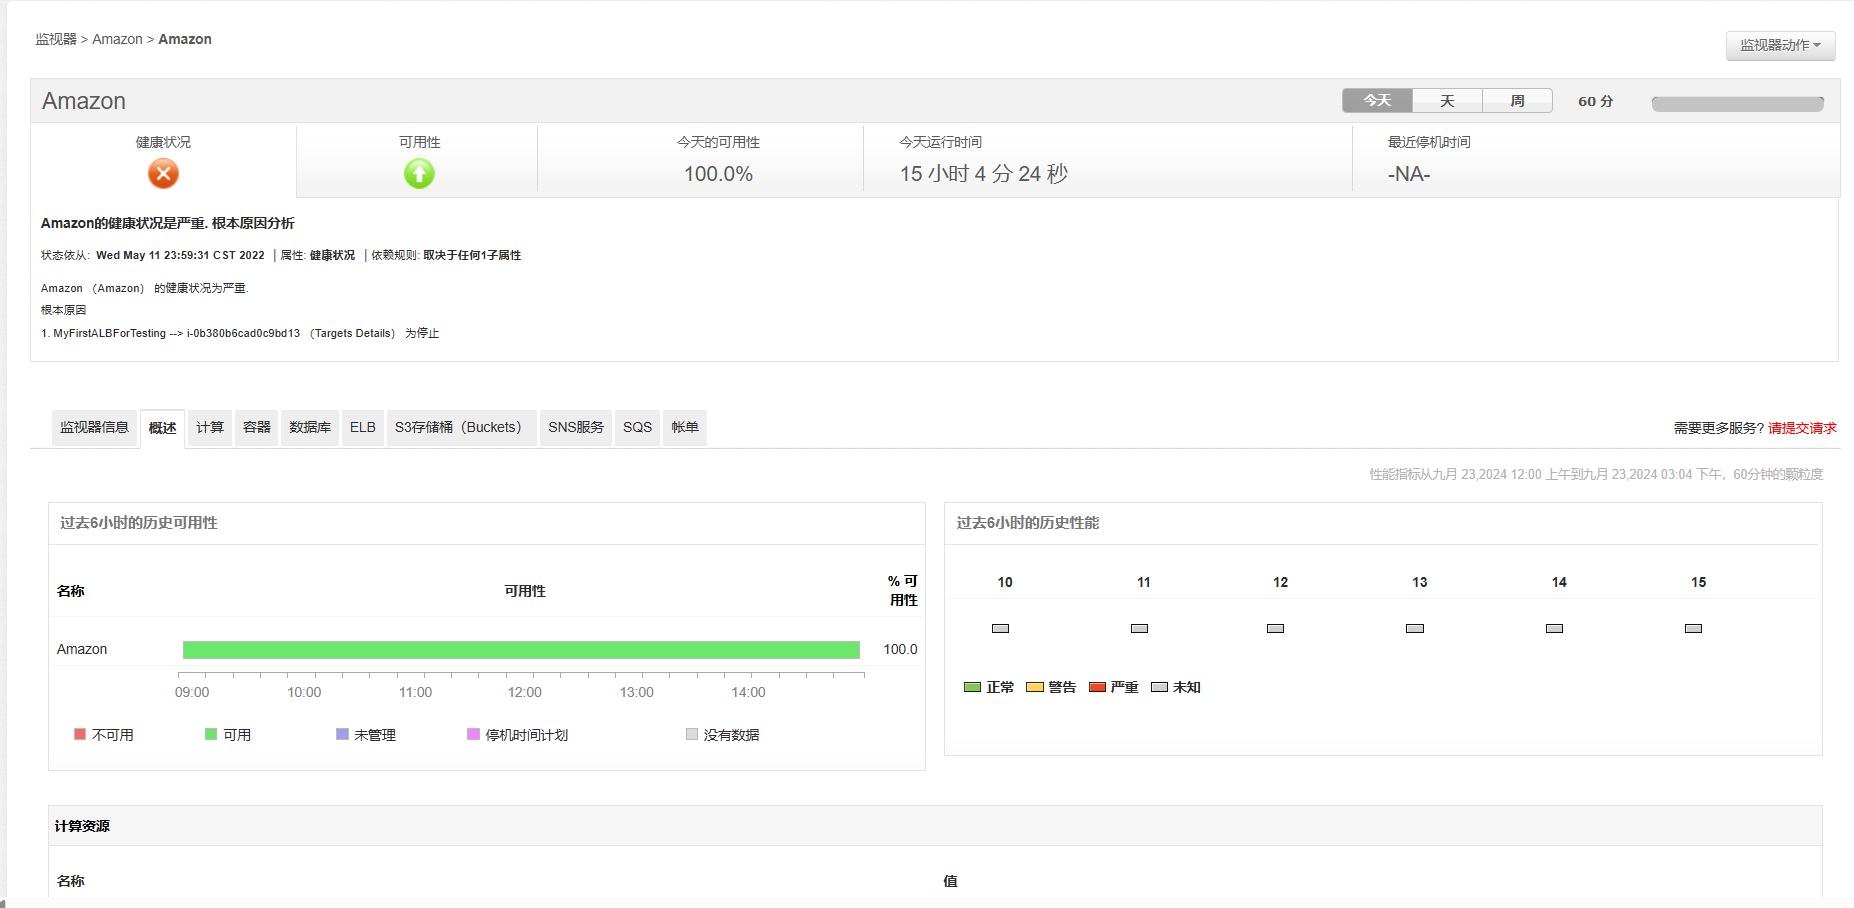
Task: Click the 过去6小时的历史性能 panel title
Action: [1028, 523]
